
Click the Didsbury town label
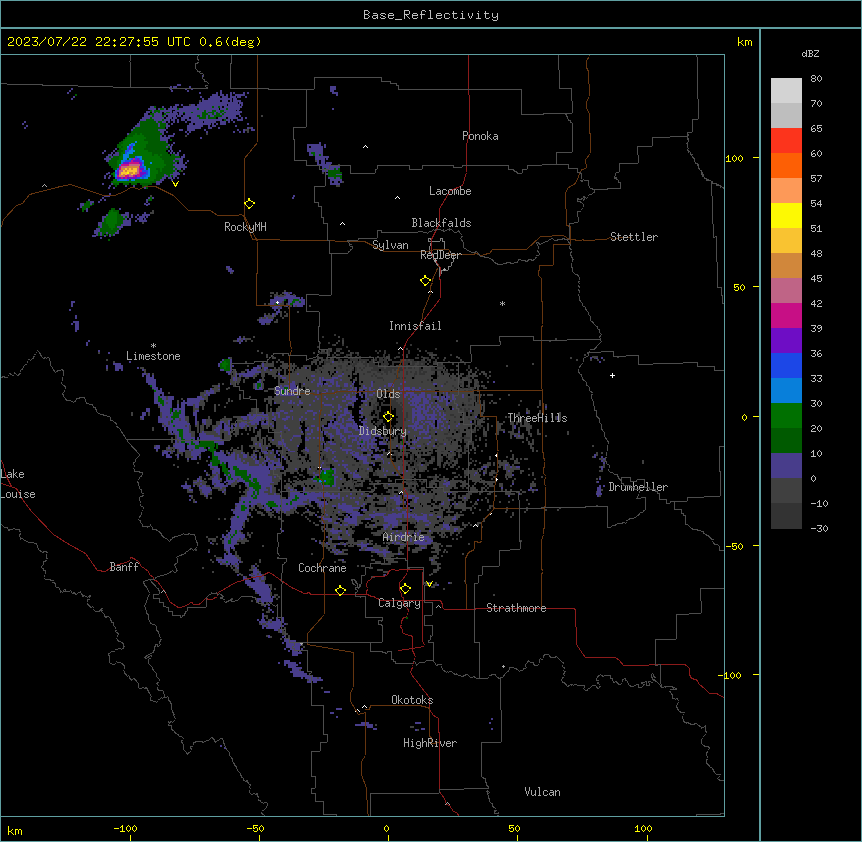(383, 431)
